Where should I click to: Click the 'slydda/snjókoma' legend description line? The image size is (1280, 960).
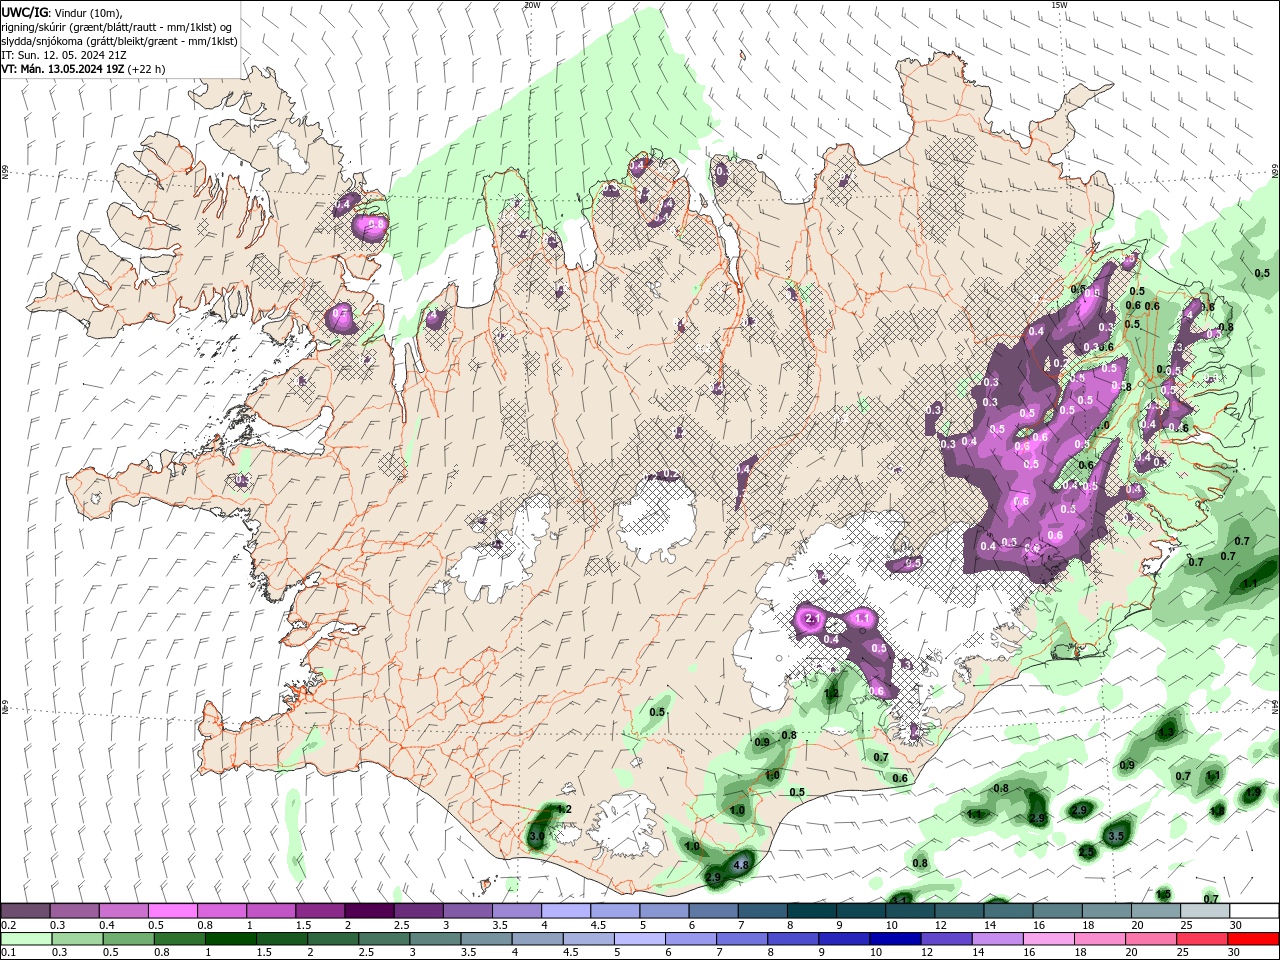[119, 41]
